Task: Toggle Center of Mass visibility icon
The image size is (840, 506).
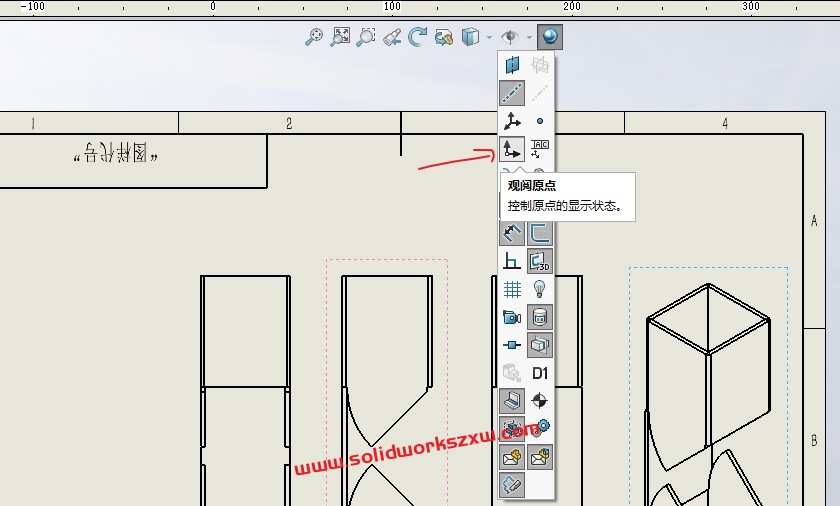Action: (540, 401)
